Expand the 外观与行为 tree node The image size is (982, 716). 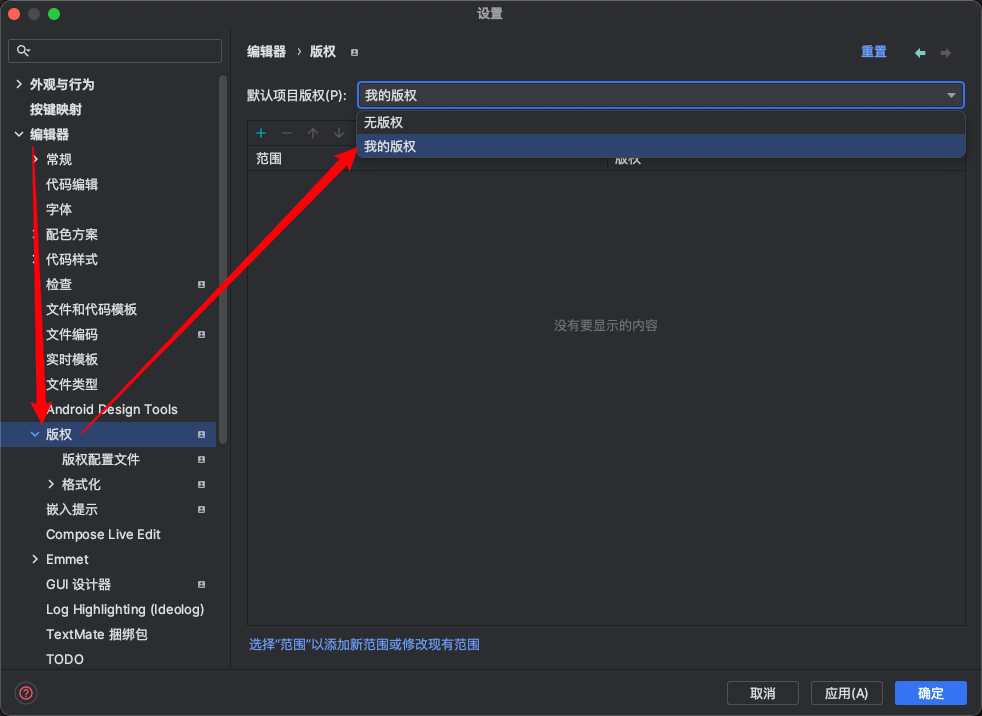(19, 85)
